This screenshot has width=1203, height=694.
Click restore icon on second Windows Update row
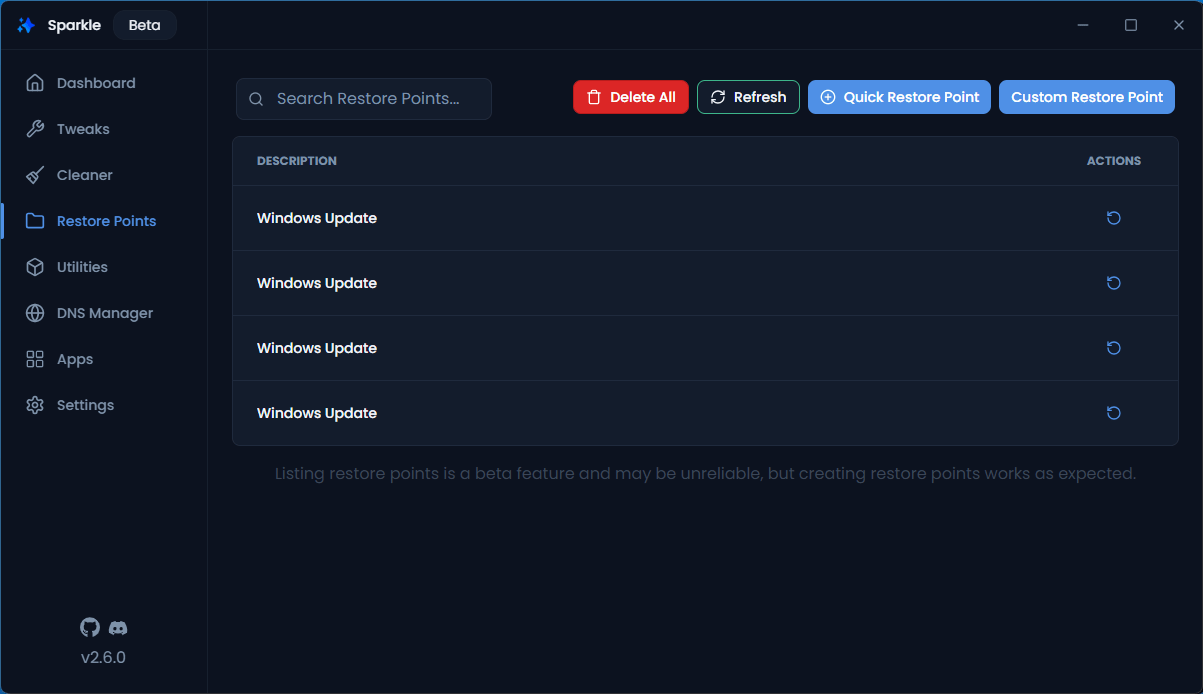tap(1113, 283)
